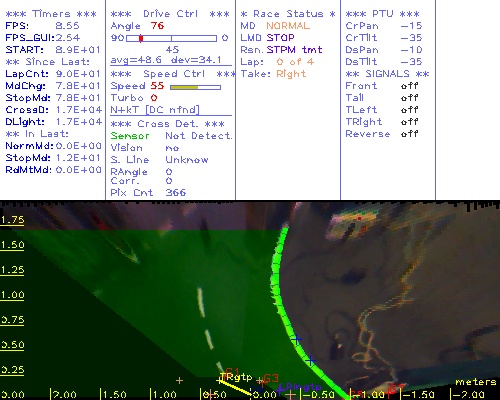Screen dimensions: 500x400
Task: Select the Angle value 76
Action: point(157,26)
